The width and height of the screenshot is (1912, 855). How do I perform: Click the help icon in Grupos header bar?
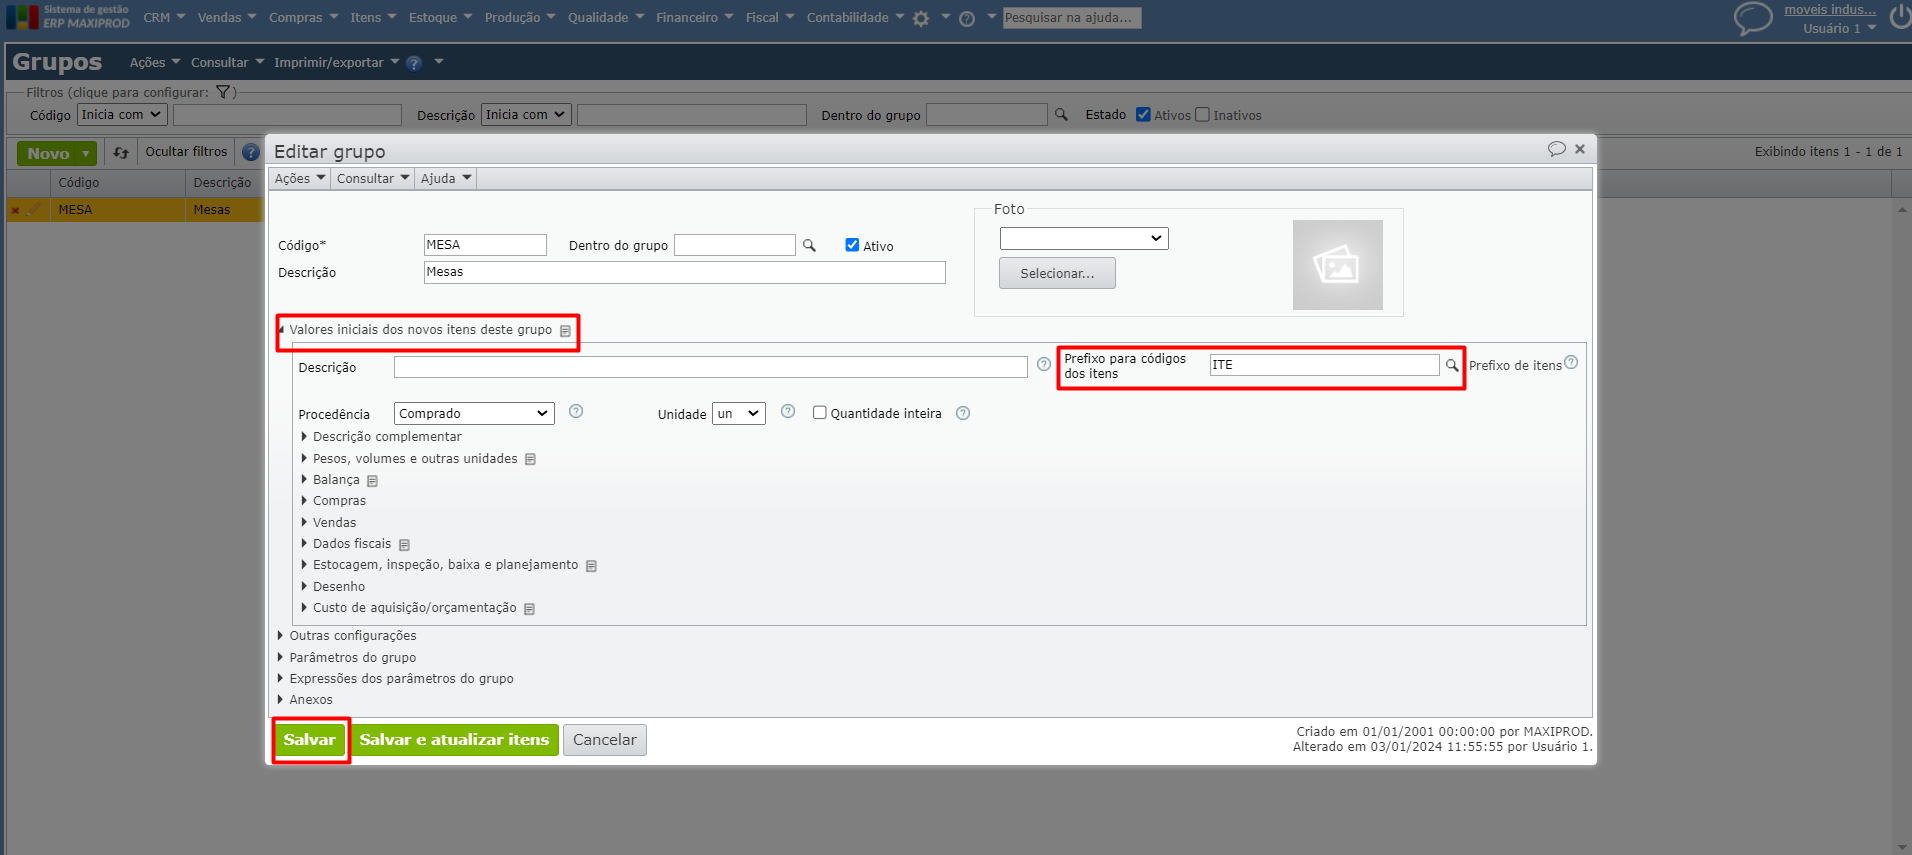[414, 63]
